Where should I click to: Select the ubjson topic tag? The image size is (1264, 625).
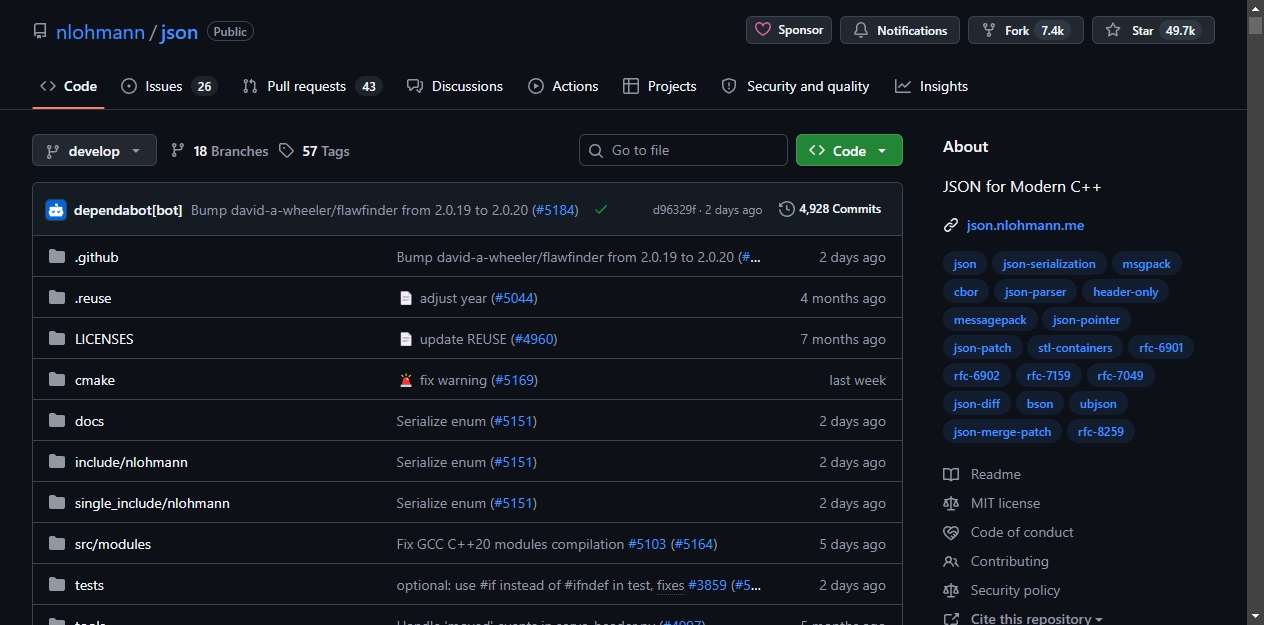pyautogui.click(x=1097, y=404)
